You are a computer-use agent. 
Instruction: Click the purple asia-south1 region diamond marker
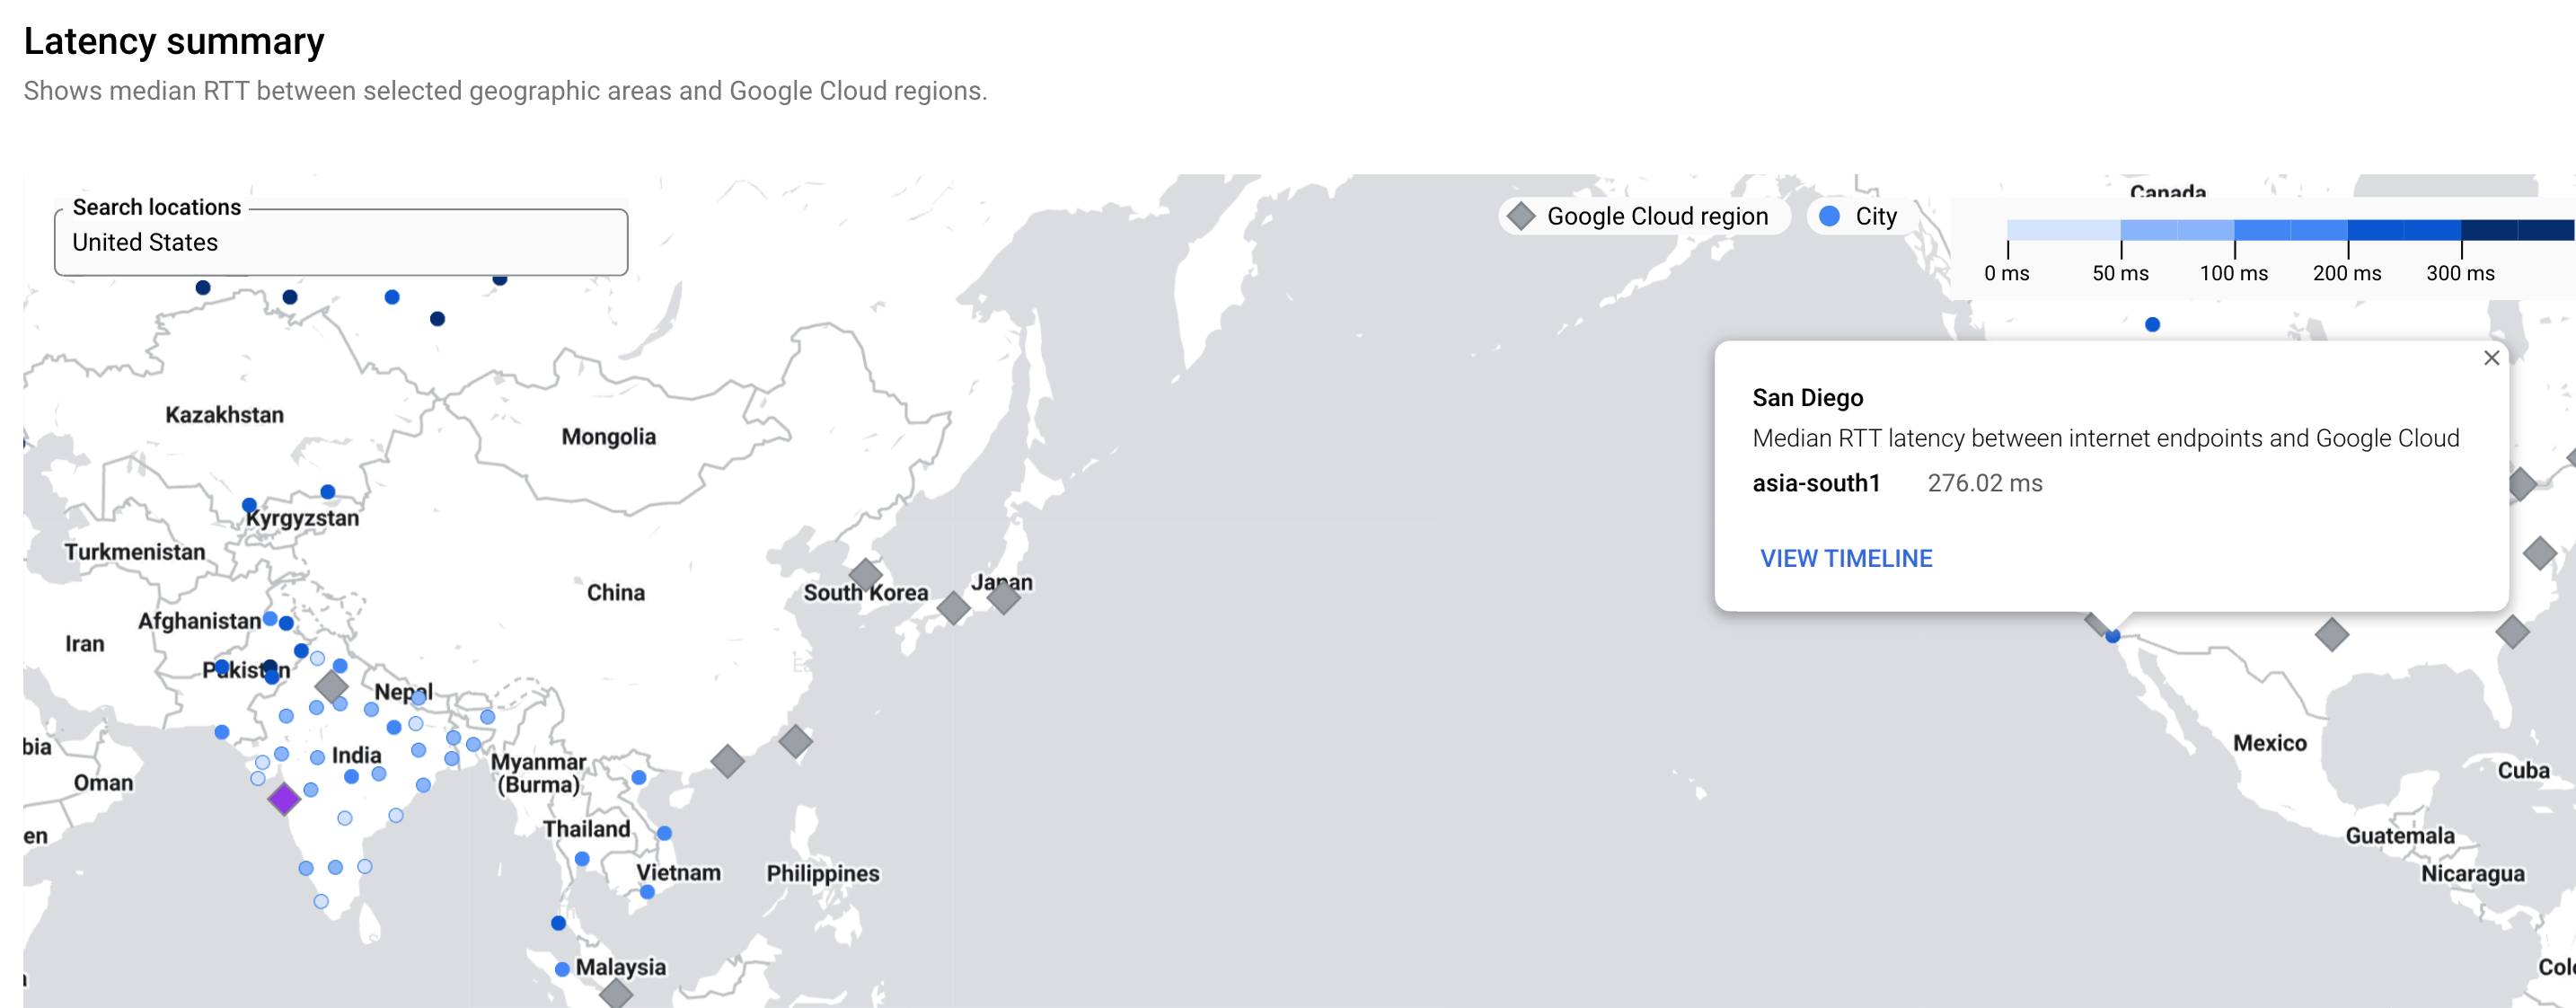click(284, 798)
